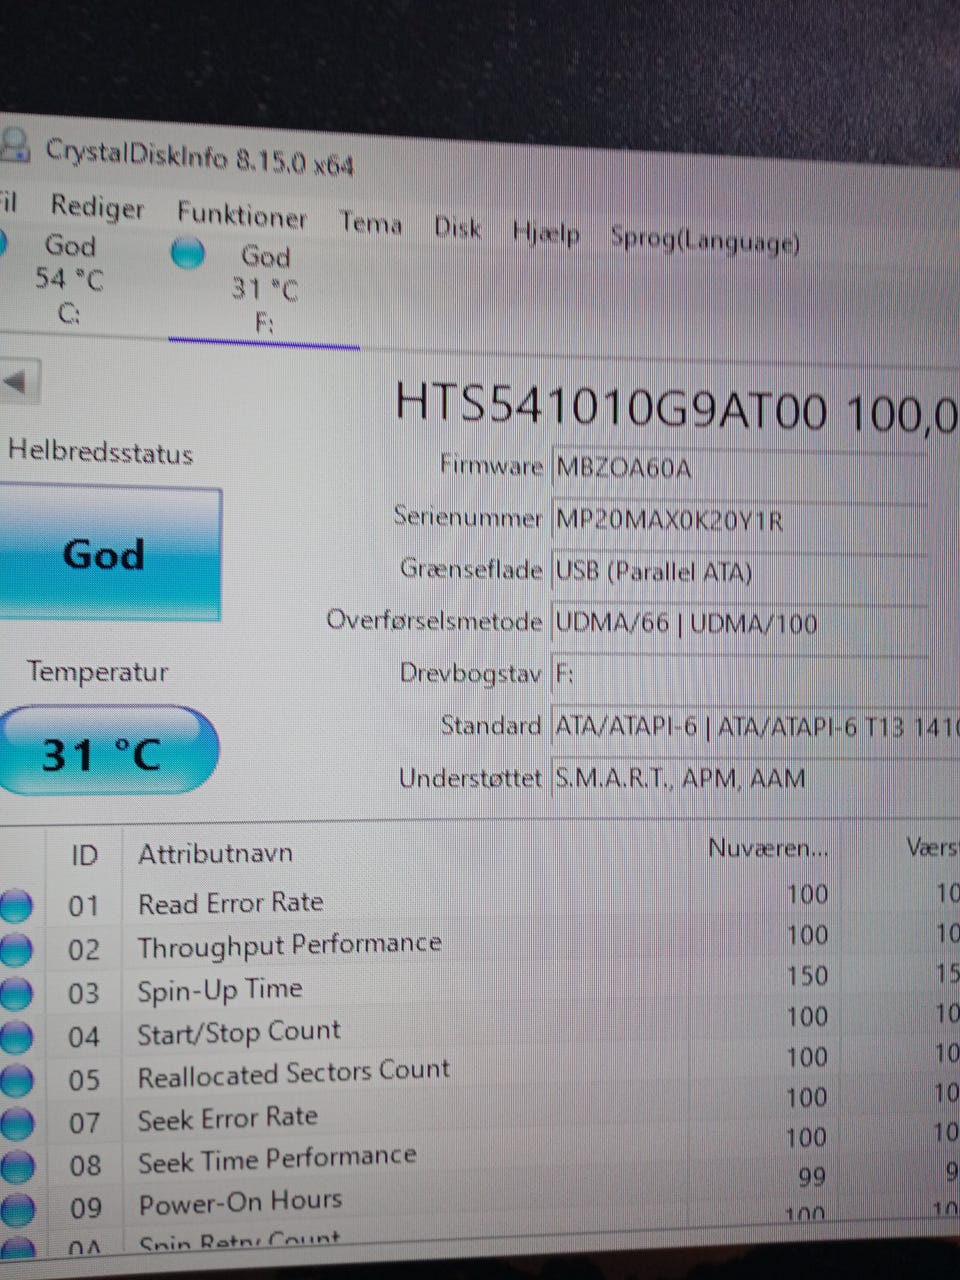Image resolution: width=960 pixels, height=1280 pixels.
Task: Select the Throughput Performance row
Action: pos(480,942)
